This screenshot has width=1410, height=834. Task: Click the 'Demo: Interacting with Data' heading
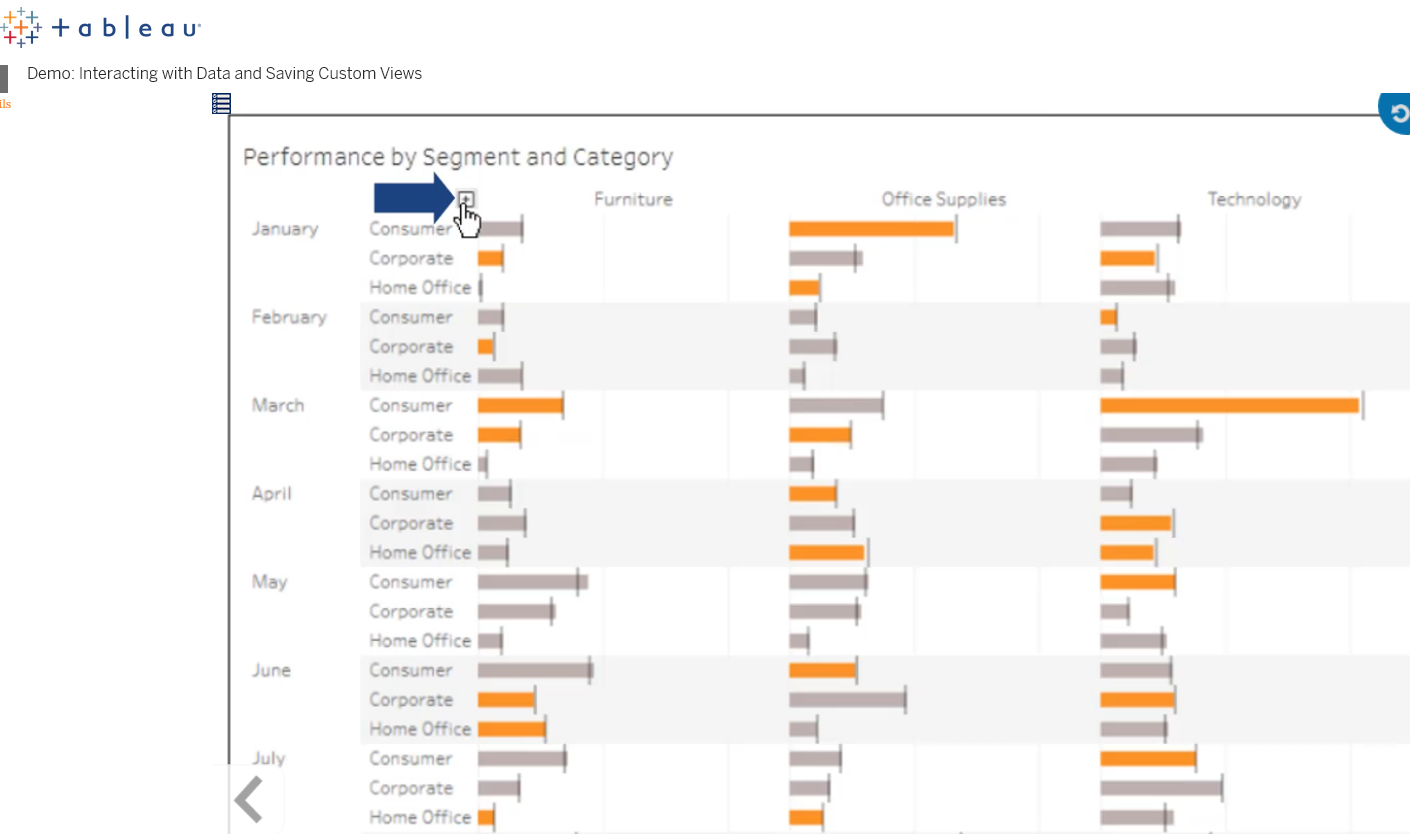[224, 73]
